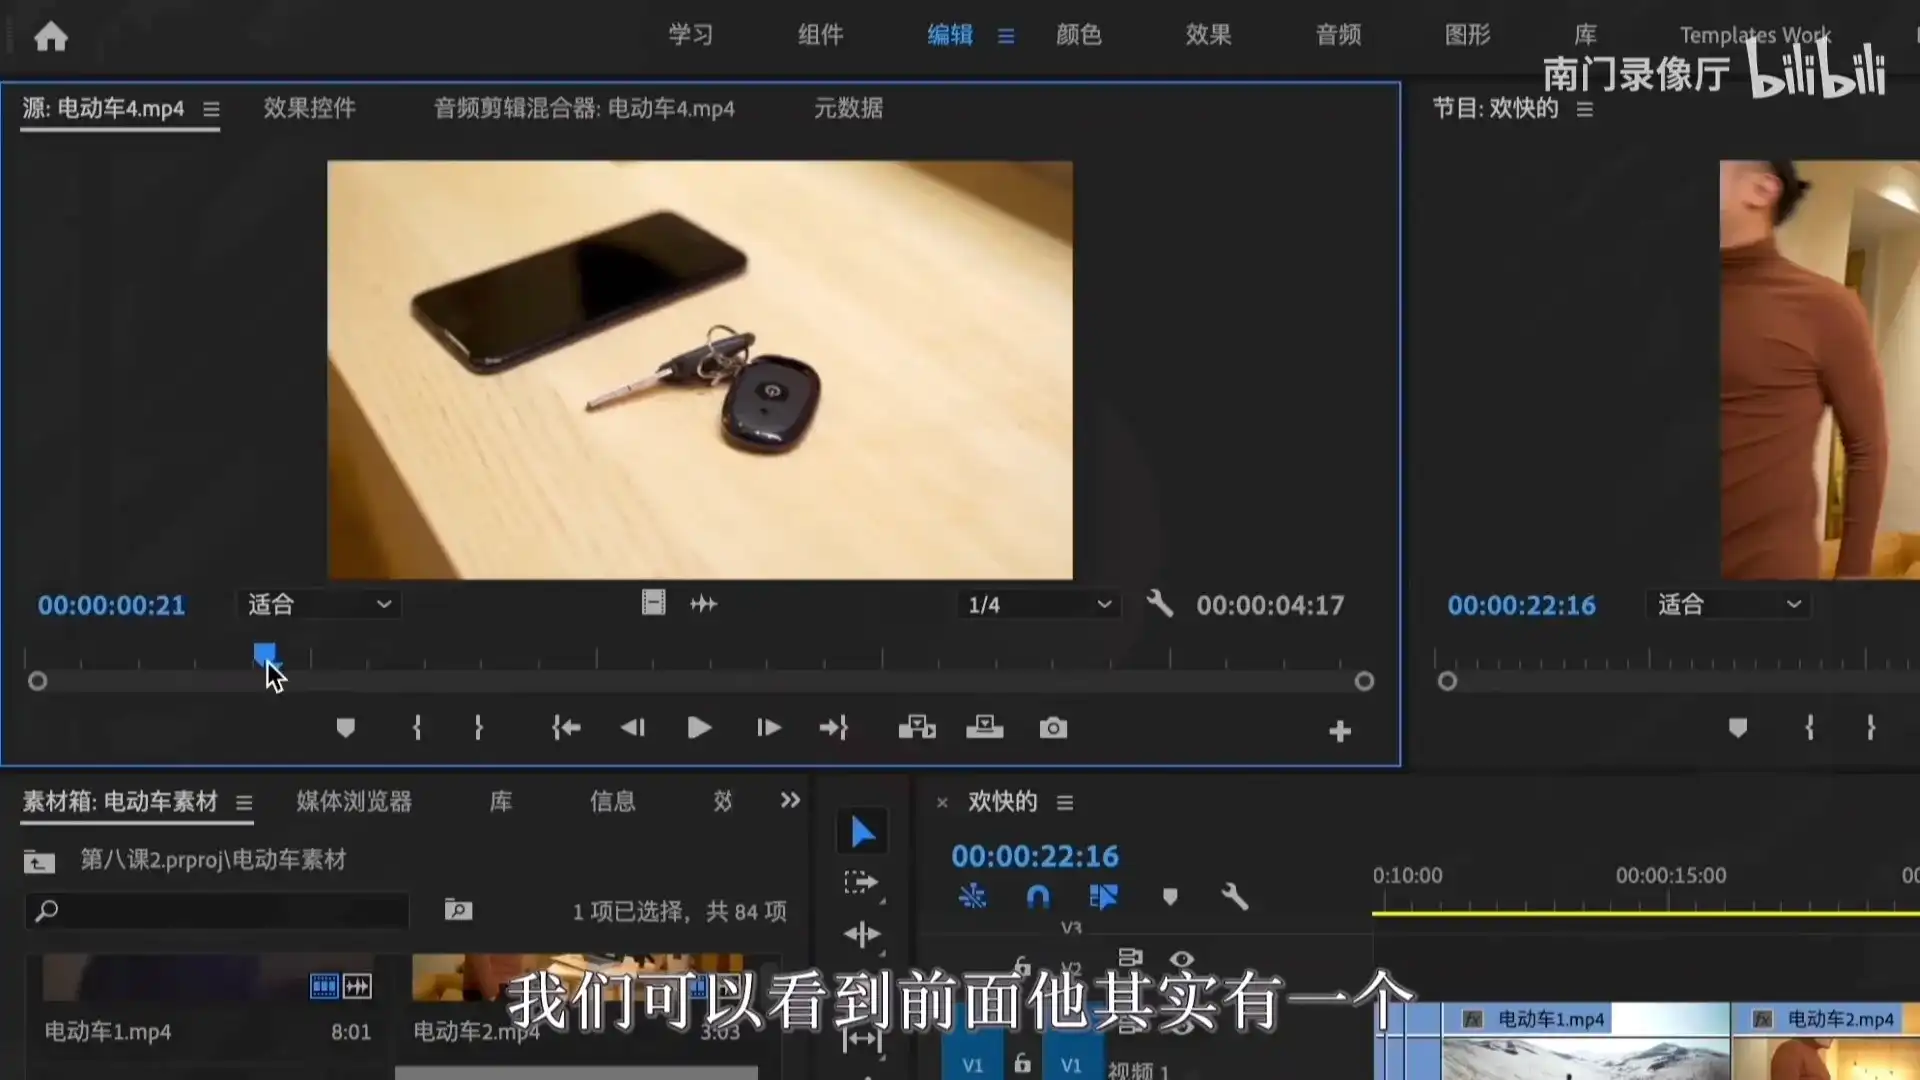Open the 欢快的 sequence panel menu
This screenshot has height=1080, width=1920.
click(x=1065, y=802)
